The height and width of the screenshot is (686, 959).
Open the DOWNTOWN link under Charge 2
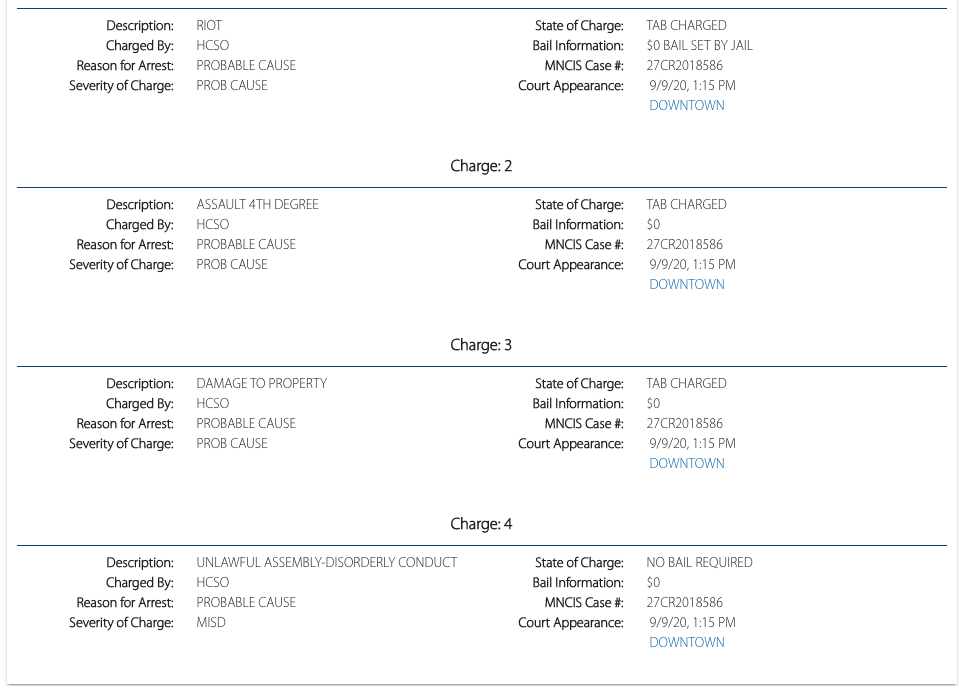[686, 284]
